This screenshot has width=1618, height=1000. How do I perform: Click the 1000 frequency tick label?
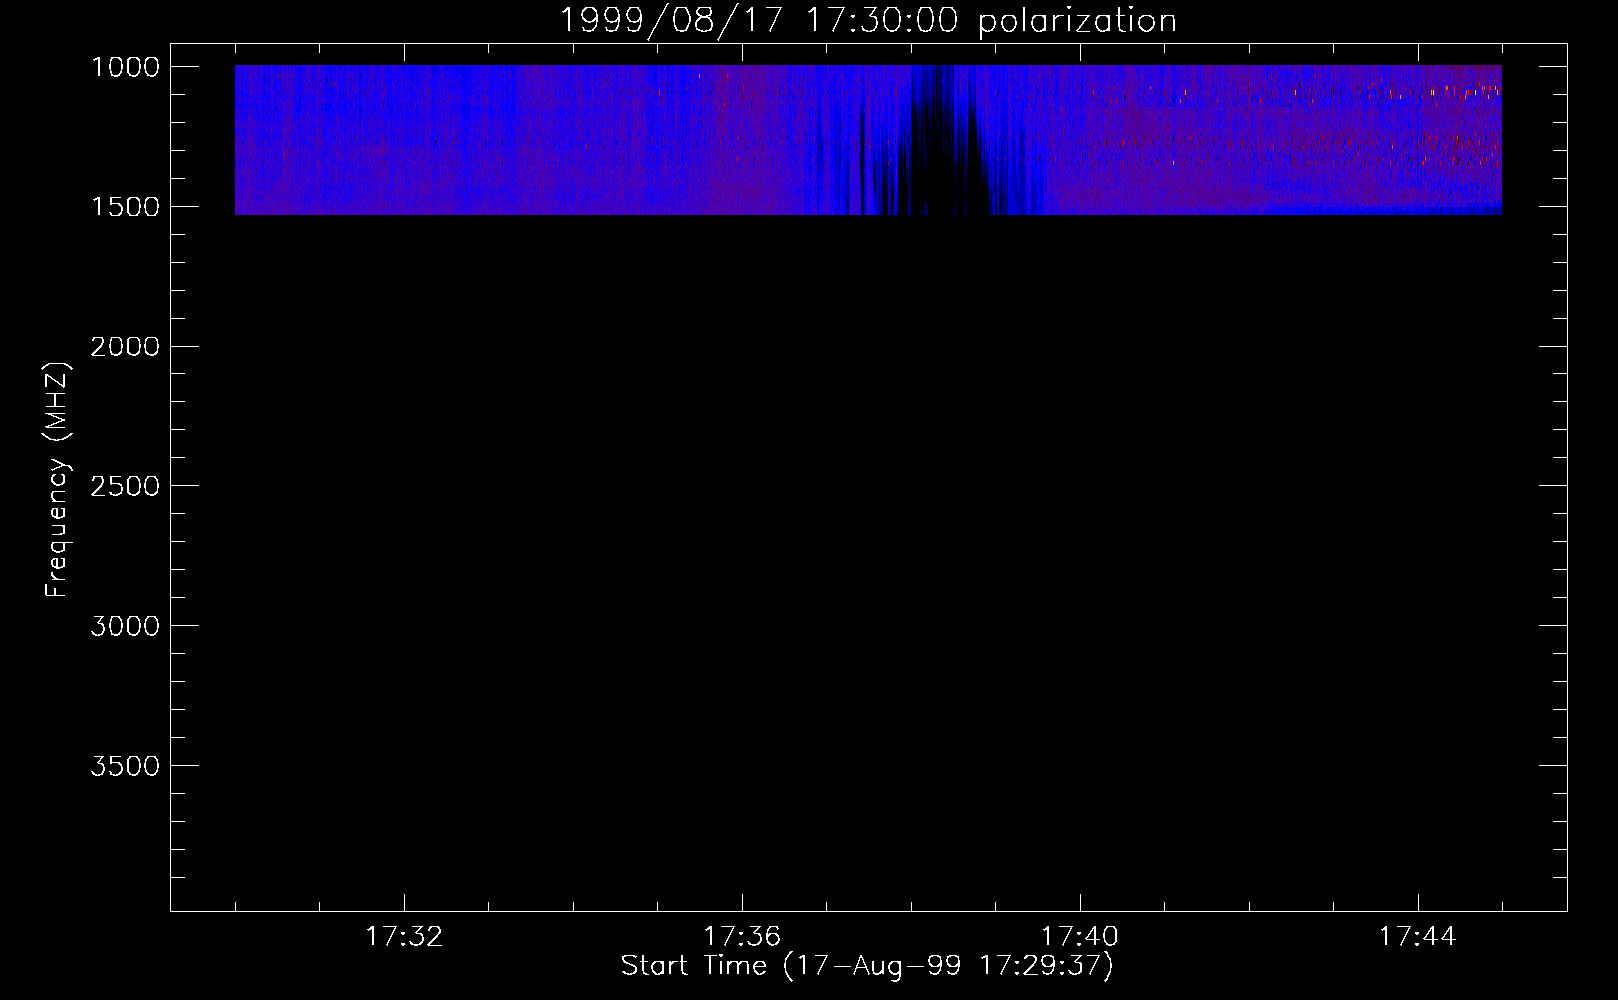pyautogui.click(x=126, y=67)
